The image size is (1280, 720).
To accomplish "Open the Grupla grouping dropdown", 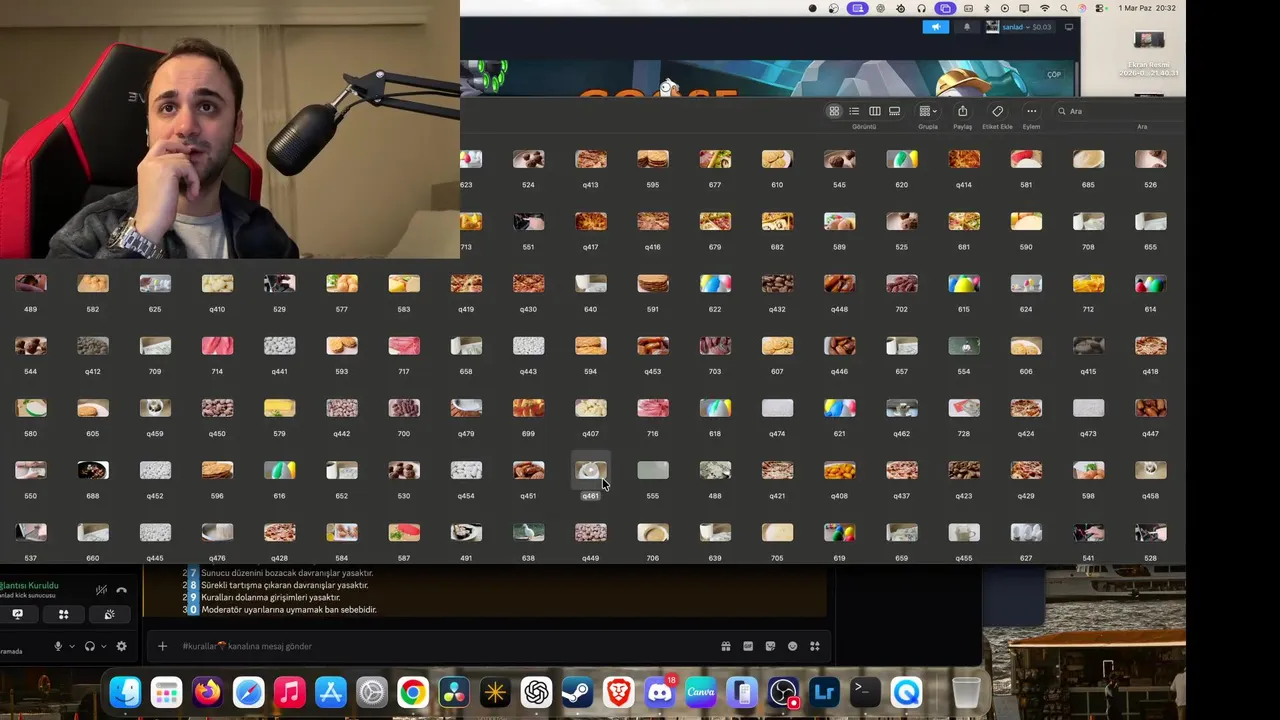I will click(928, 111).
